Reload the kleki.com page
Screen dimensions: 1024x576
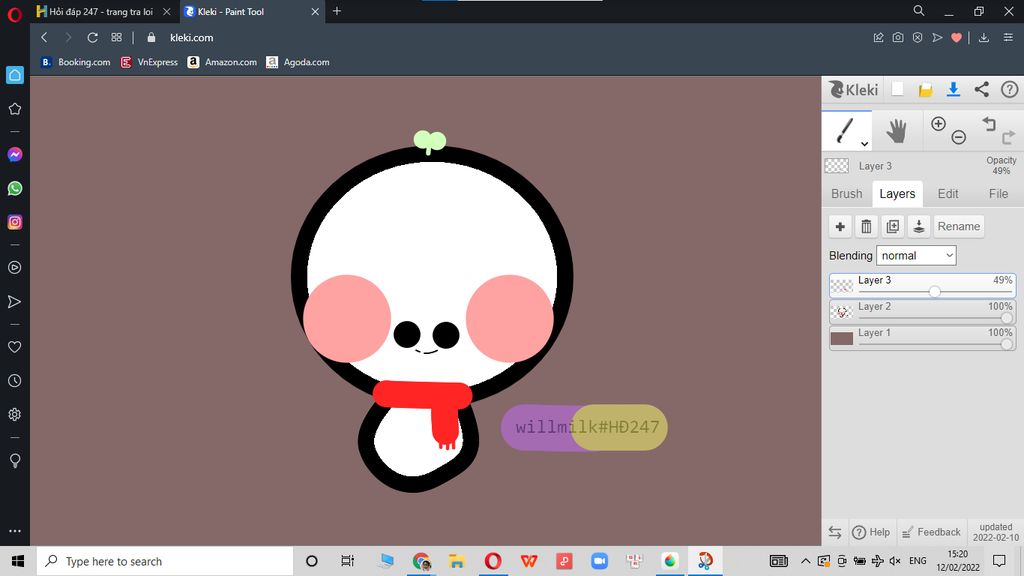(x=92, y=38)
